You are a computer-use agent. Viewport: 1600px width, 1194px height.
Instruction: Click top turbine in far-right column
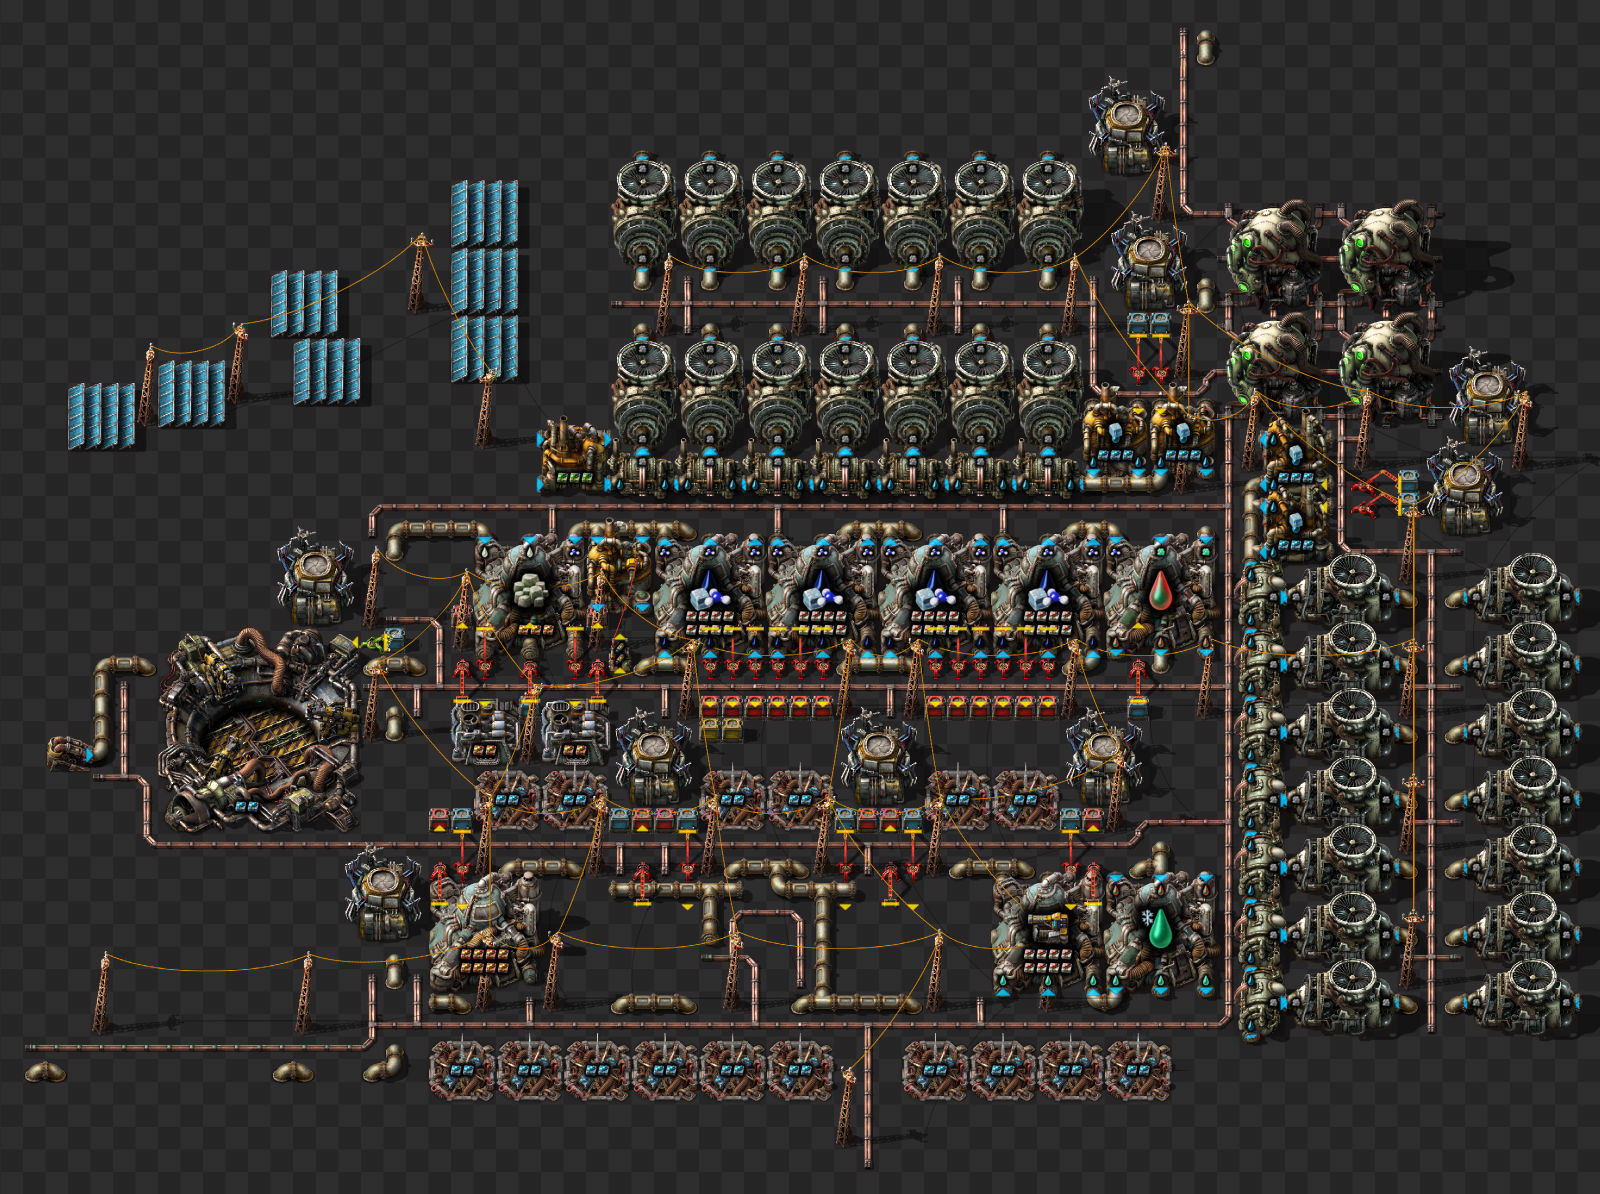click(1512, 591)
